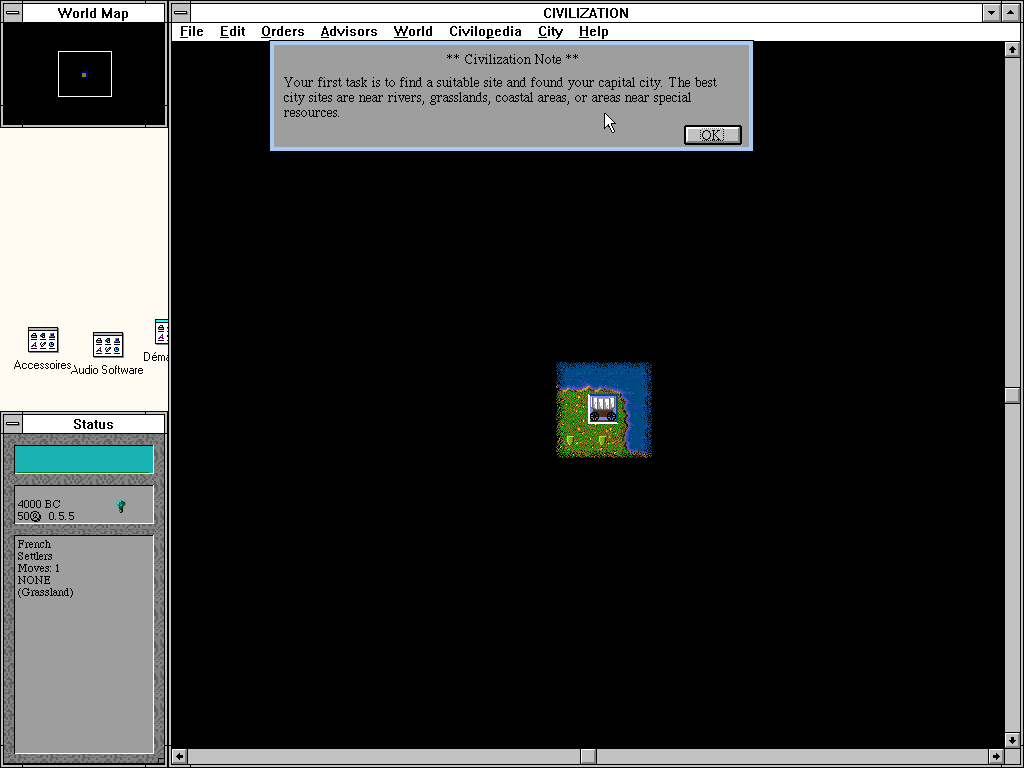Screen dimensions: 1024x768
Task: Click the horizontal scrollbar left arrow
Action: coord(180,756)
